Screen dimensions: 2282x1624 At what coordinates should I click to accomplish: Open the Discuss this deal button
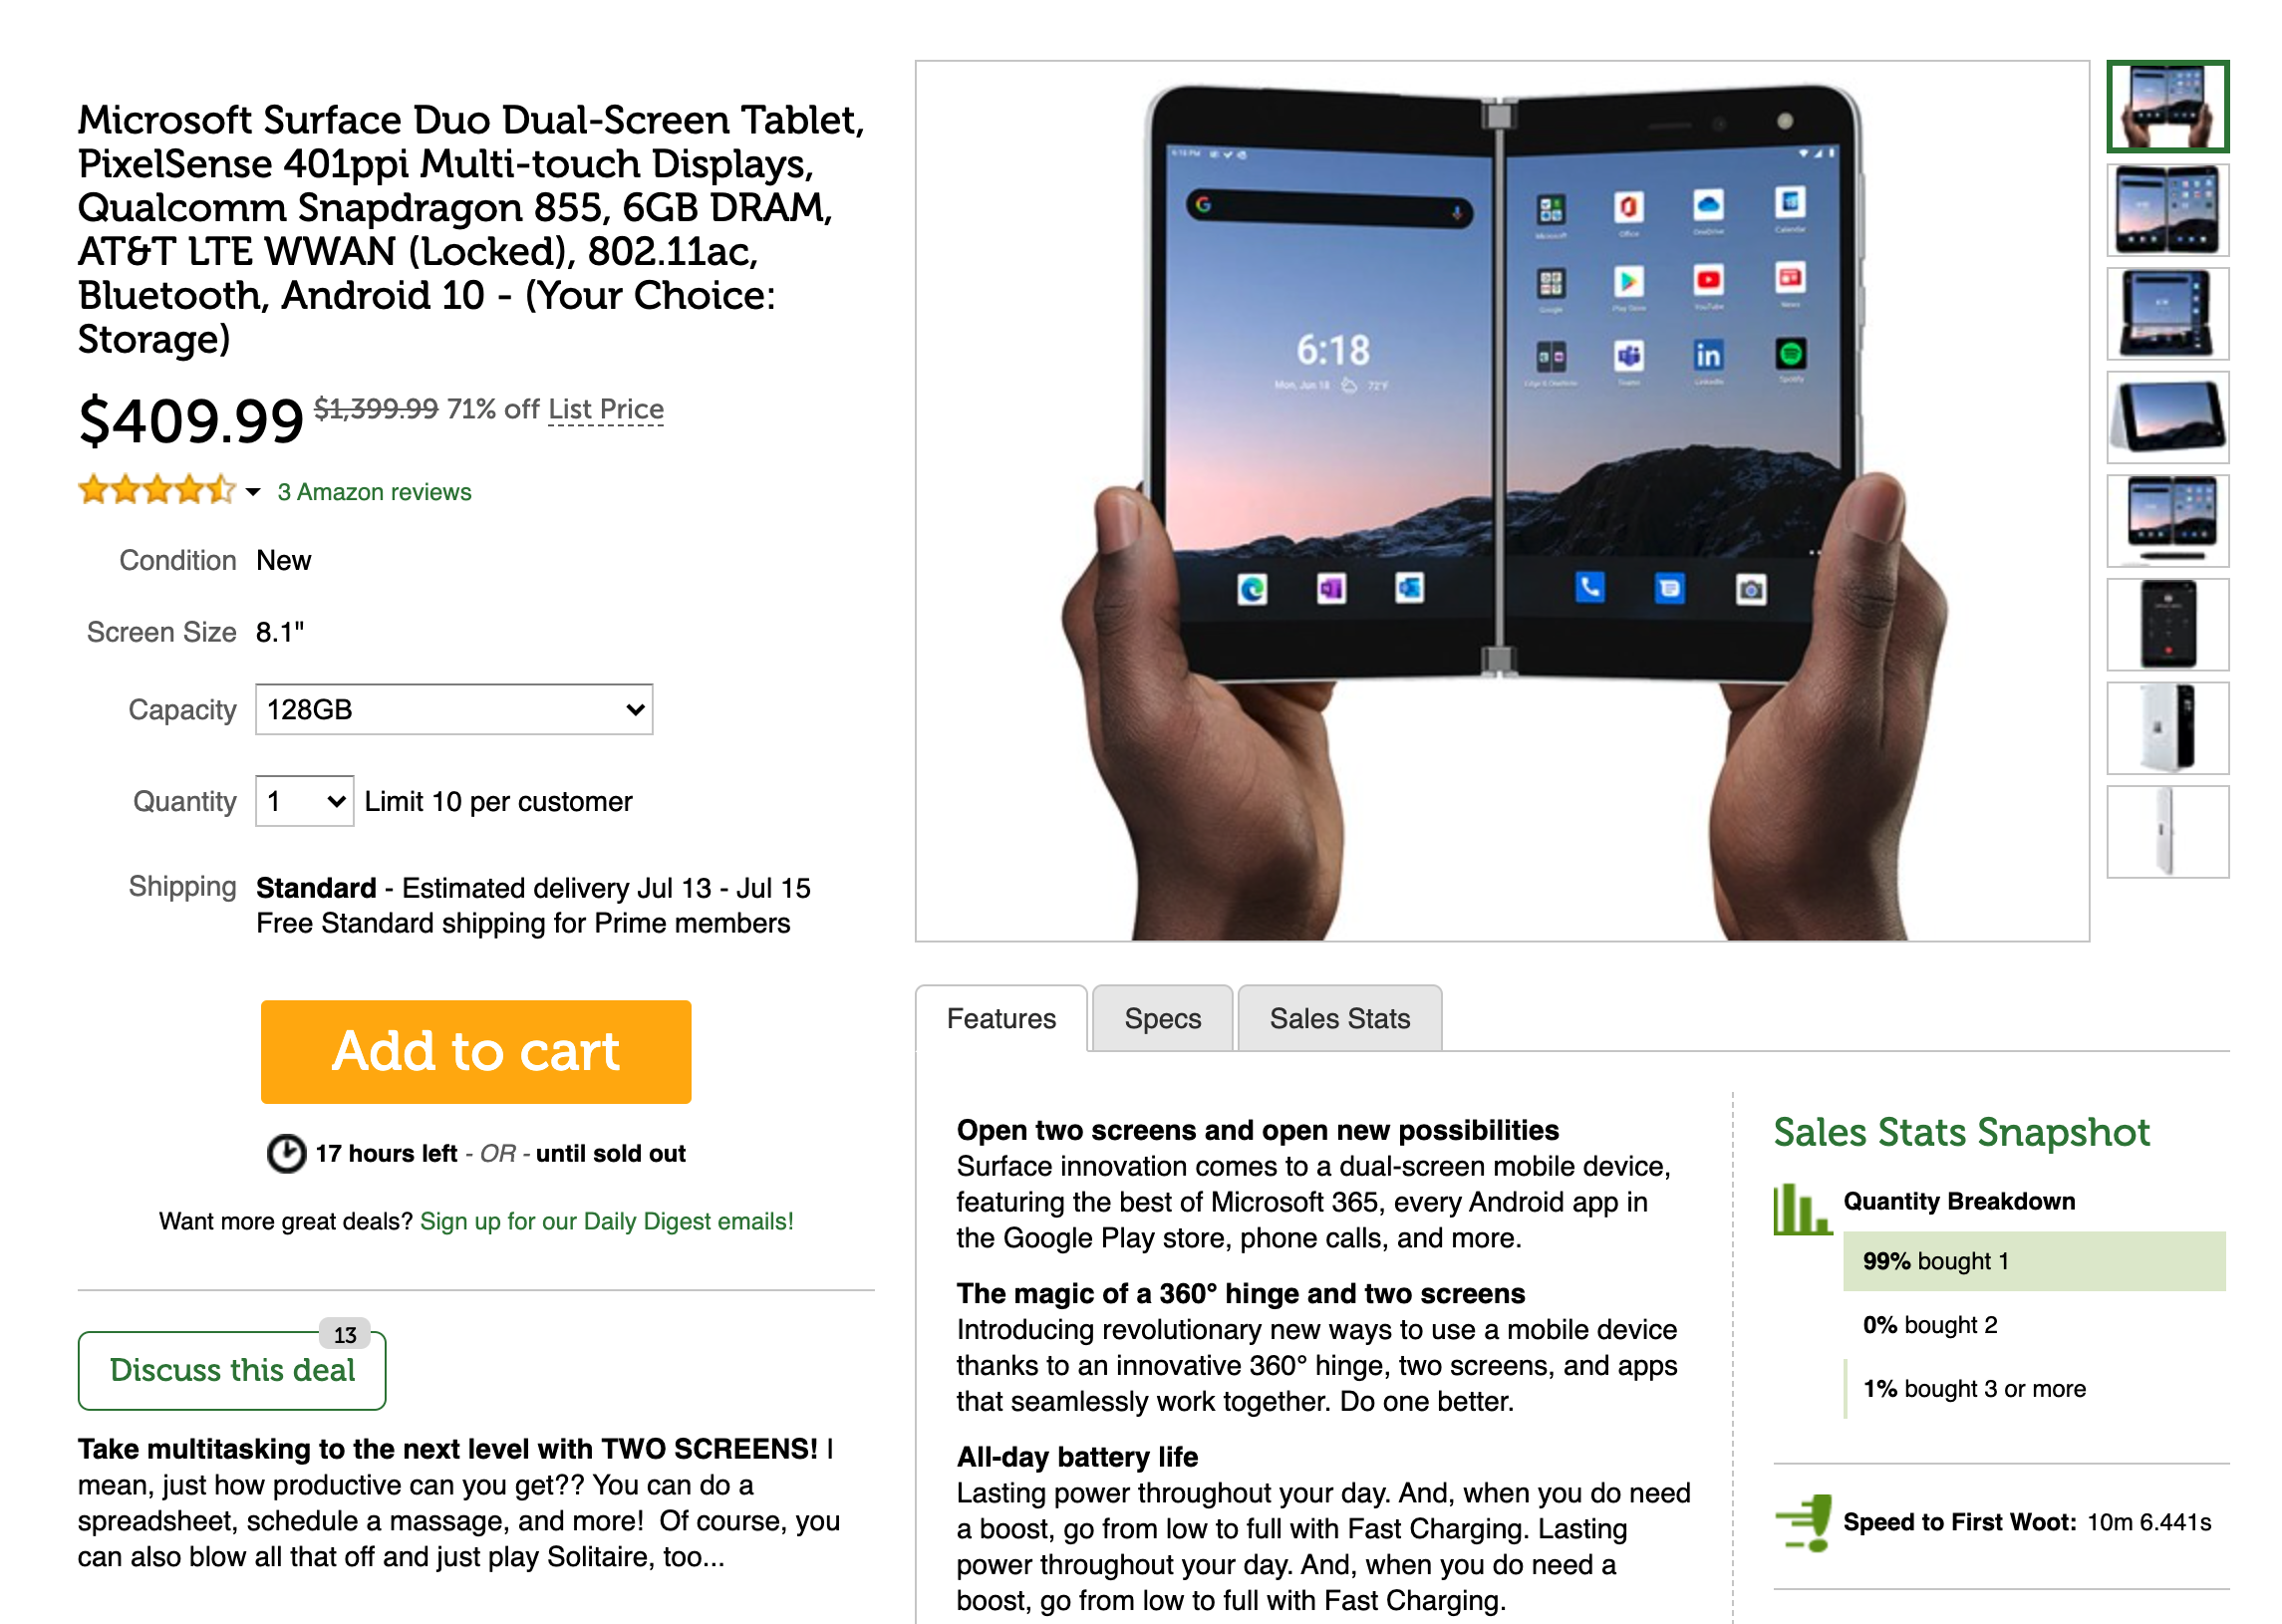(232, 1370)
